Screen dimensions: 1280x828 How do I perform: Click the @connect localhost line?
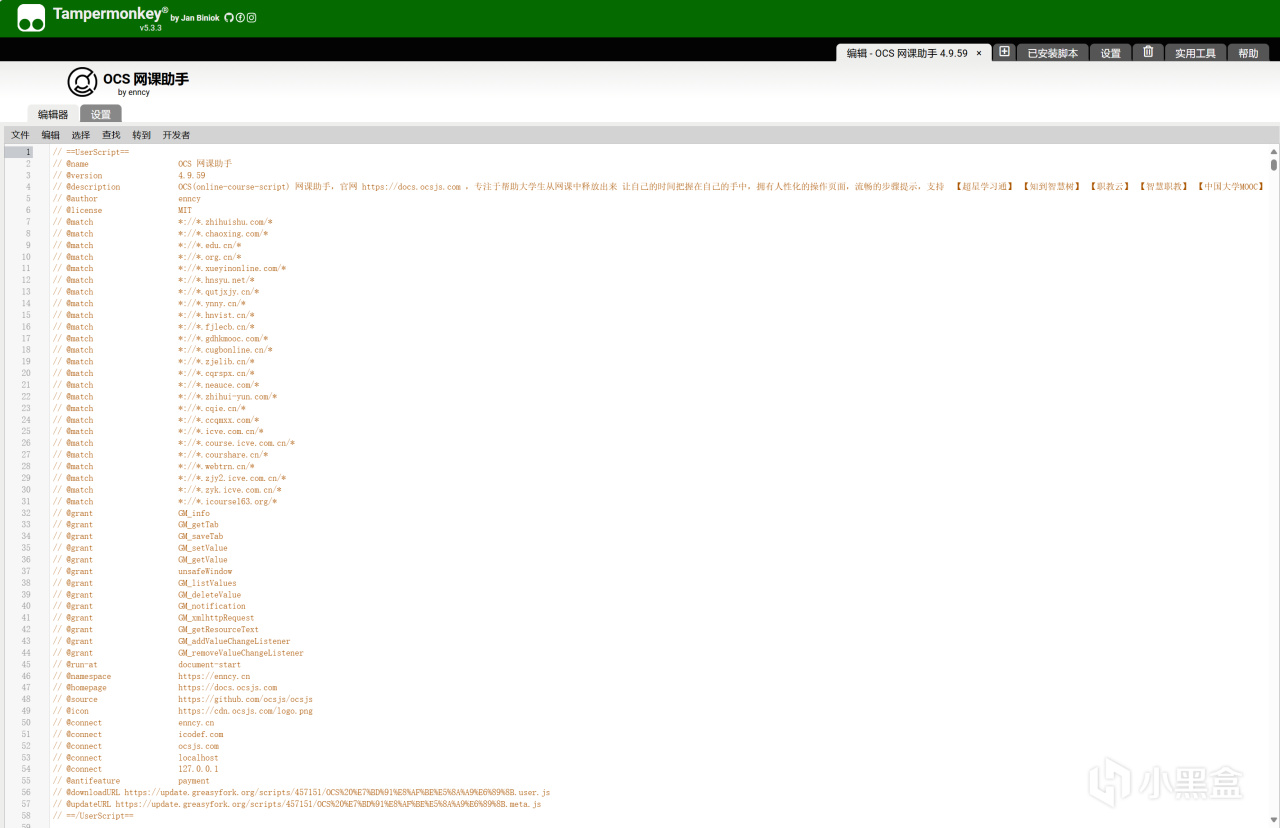[136, 758]
